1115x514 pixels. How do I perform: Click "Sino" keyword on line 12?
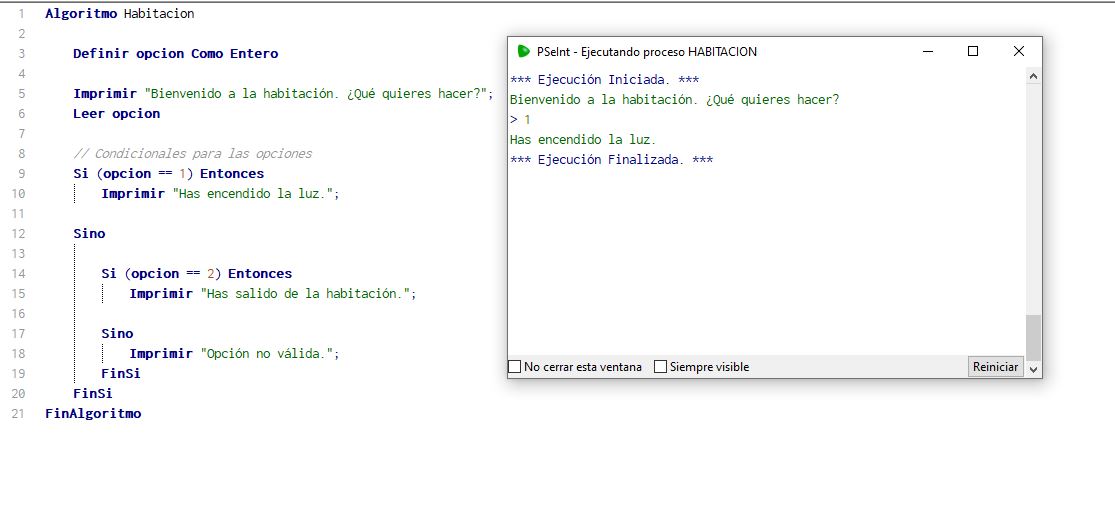click(89, 233)
